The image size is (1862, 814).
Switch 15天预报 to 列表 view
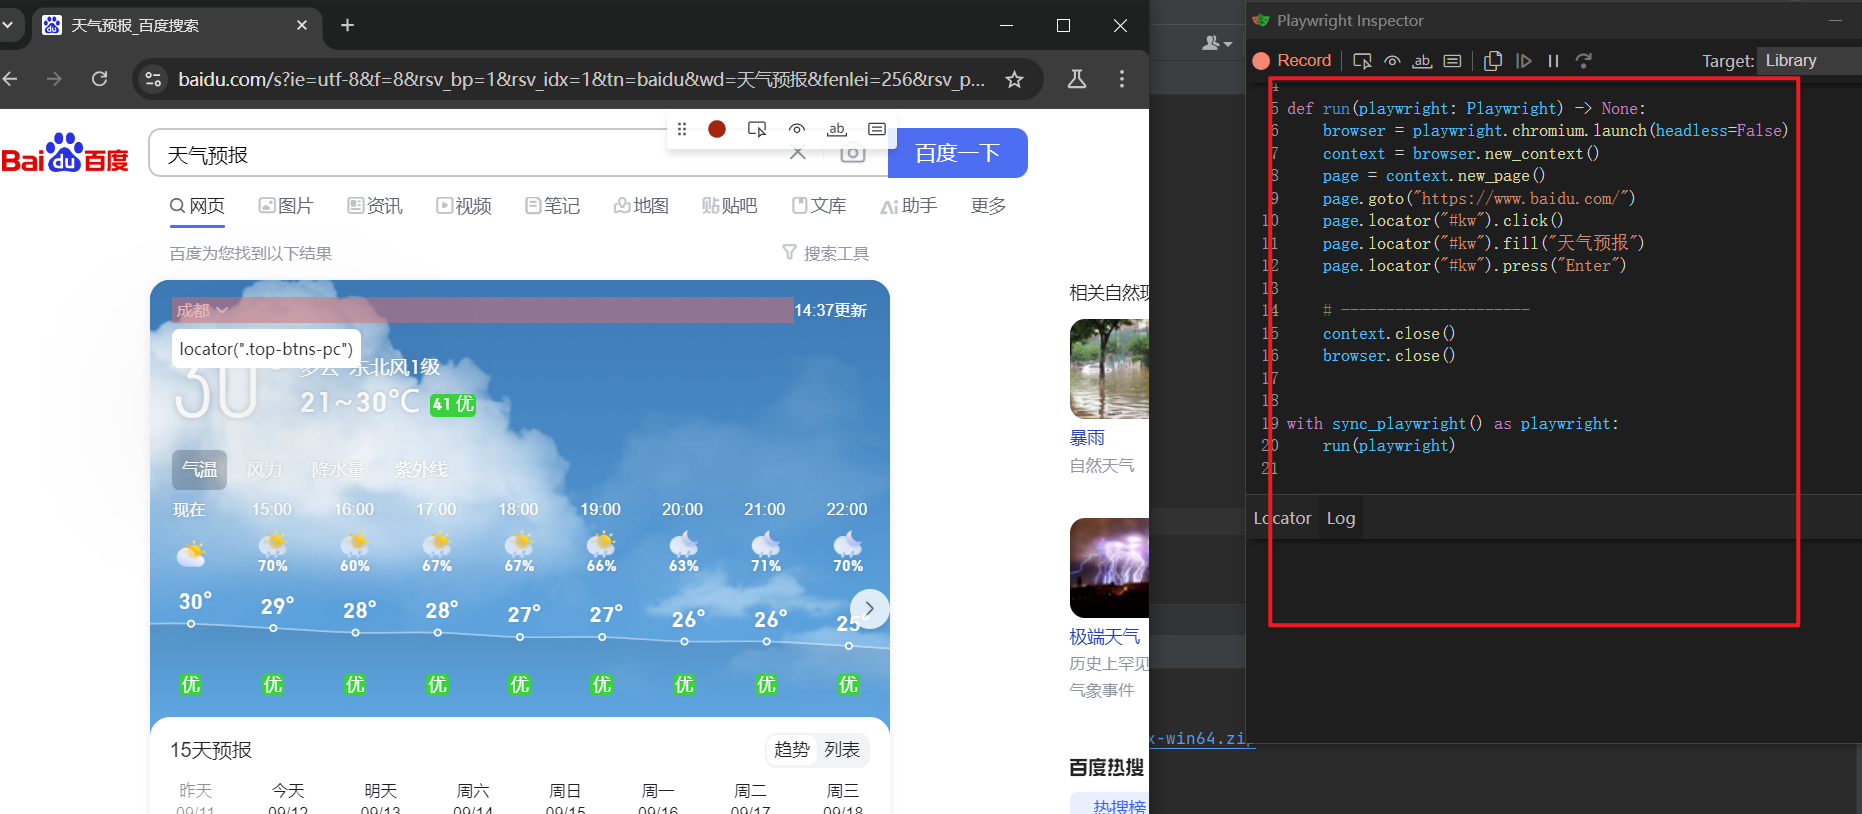coord(842,750)
